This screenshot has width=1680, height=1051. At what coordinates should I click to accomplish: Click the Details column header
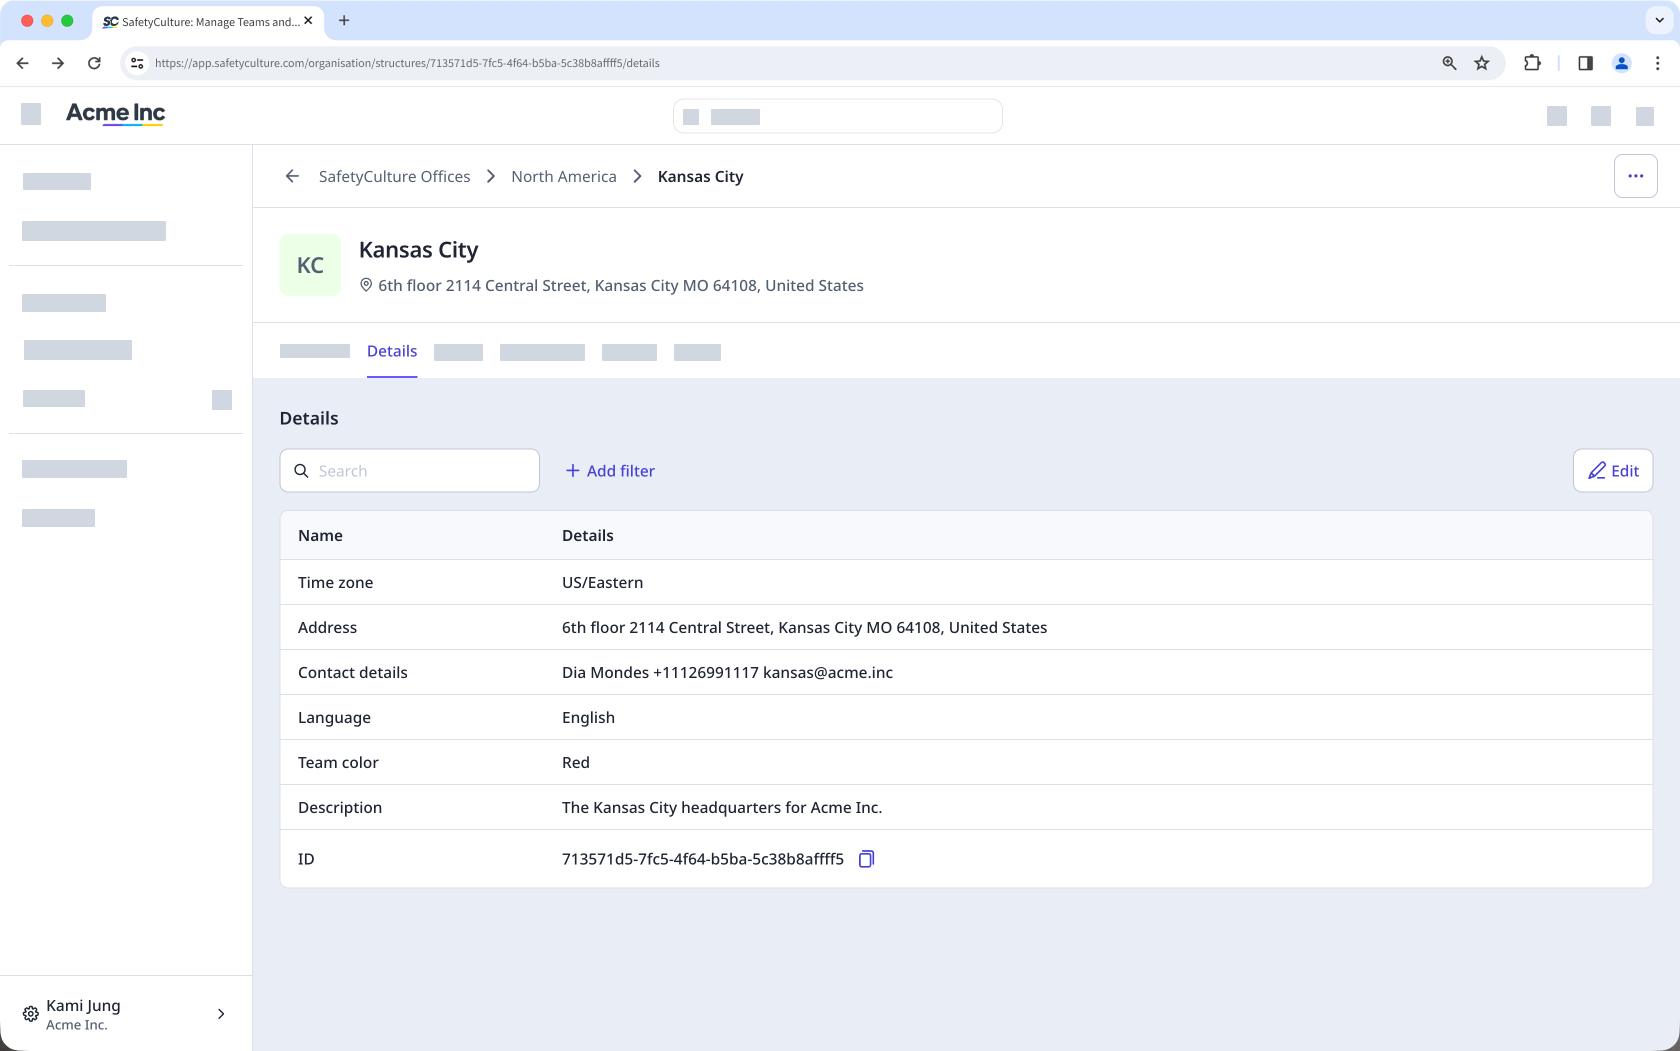coord(588,536)
